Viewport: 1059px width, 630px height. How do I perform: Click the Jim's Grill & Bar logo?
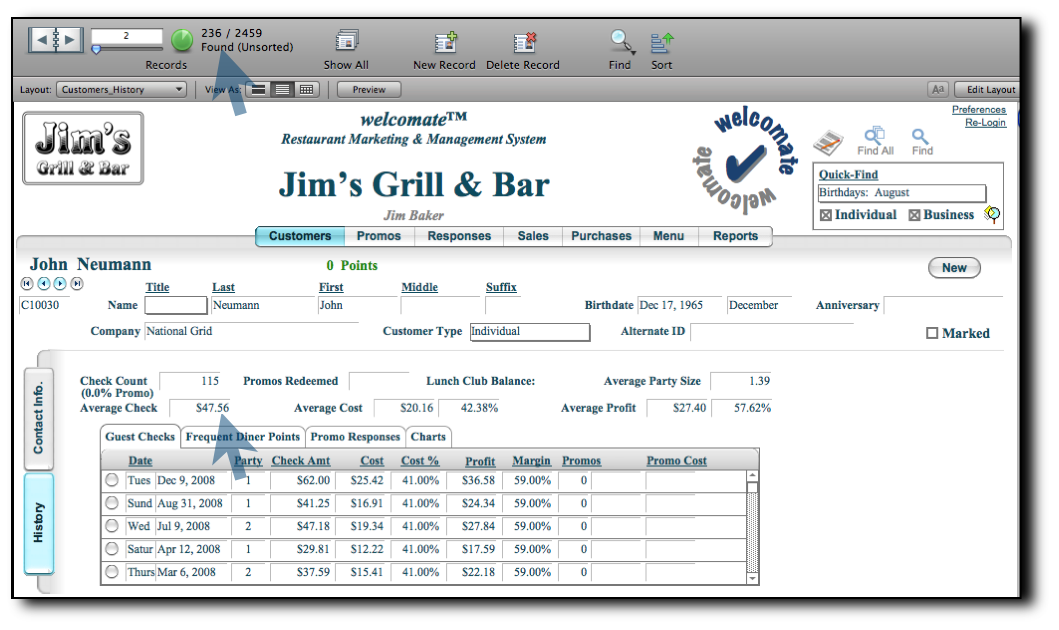[x=83, y=149]
